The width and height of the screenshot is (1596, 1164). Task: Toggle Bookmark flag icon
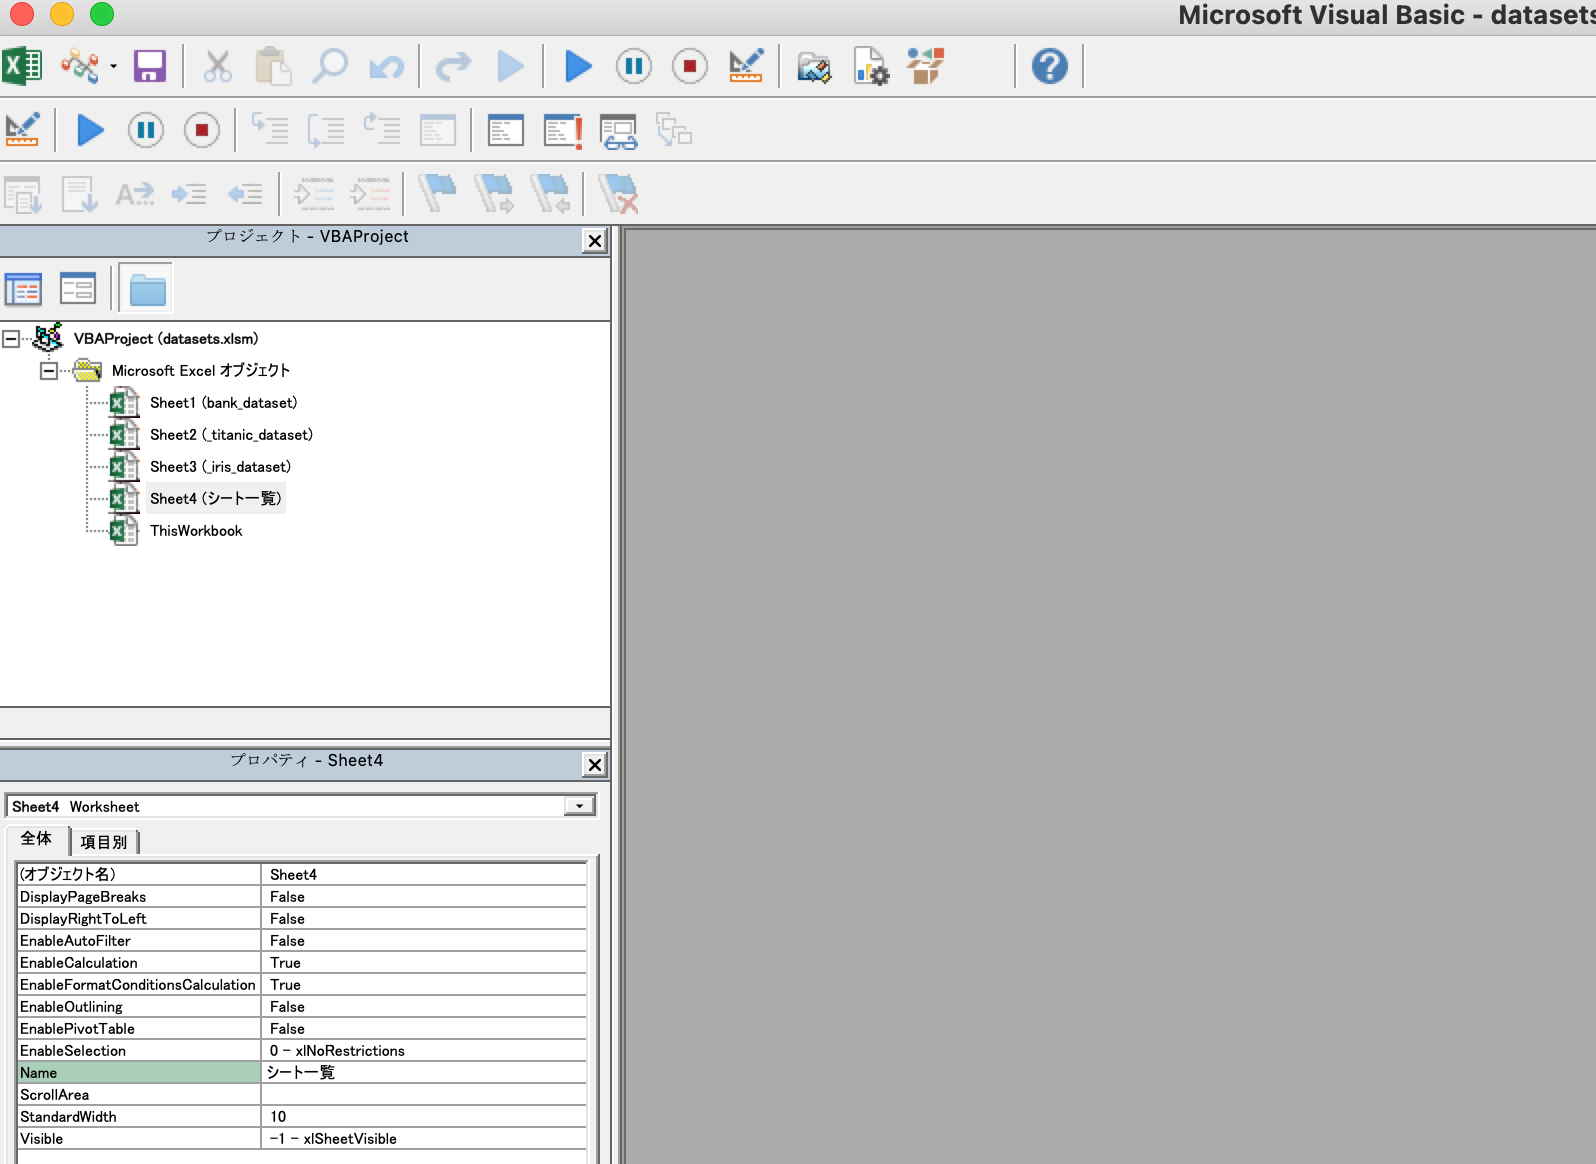click(437, 193)
